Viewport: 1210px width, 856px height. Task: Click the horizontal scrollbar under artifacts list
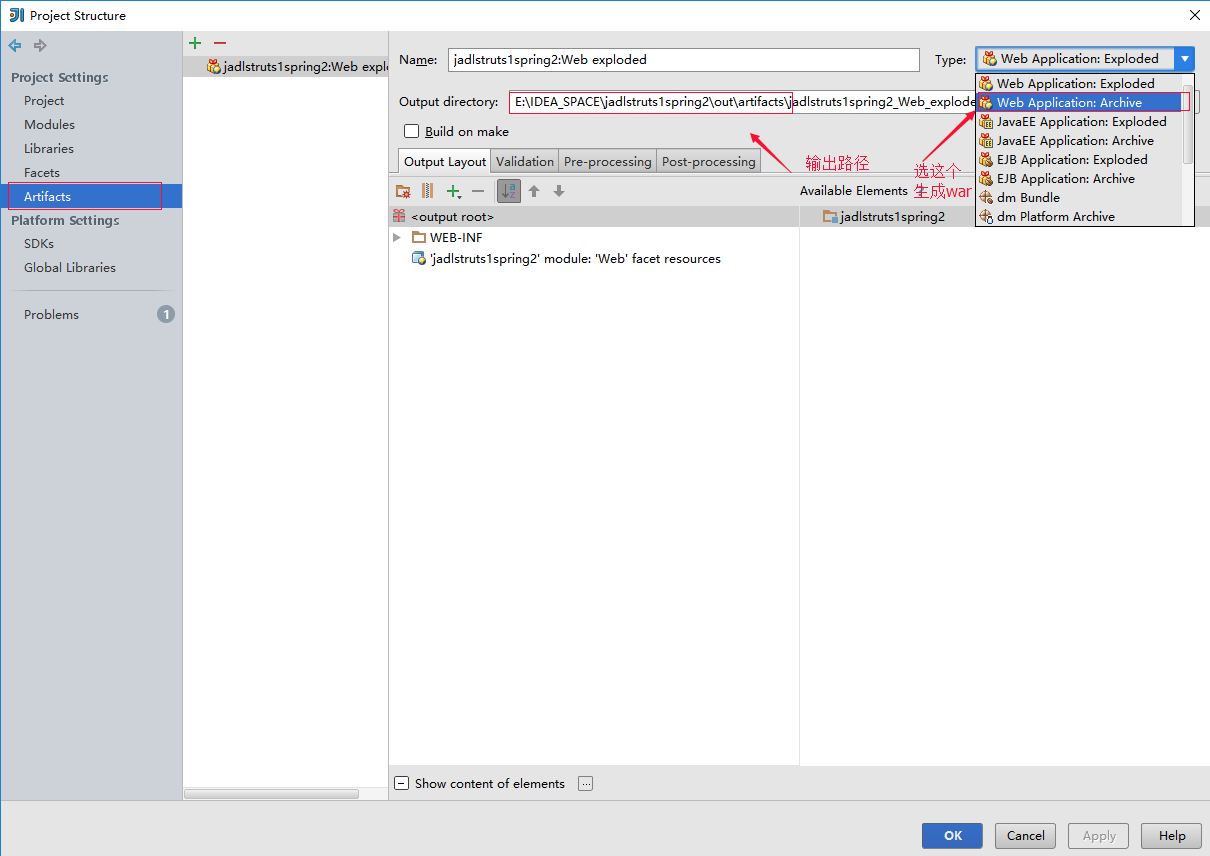[x=272, y=794]
